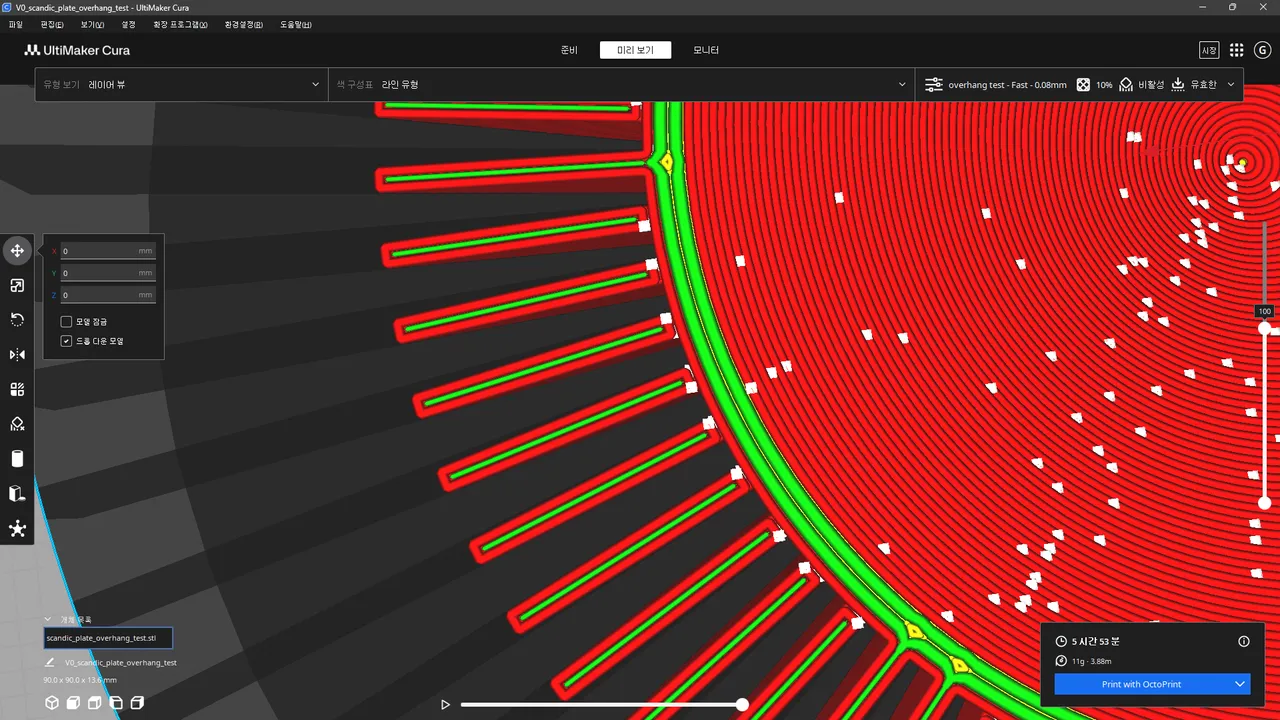Click the pencil icon to rename job
1280x720 pixels.
[50, 662]
